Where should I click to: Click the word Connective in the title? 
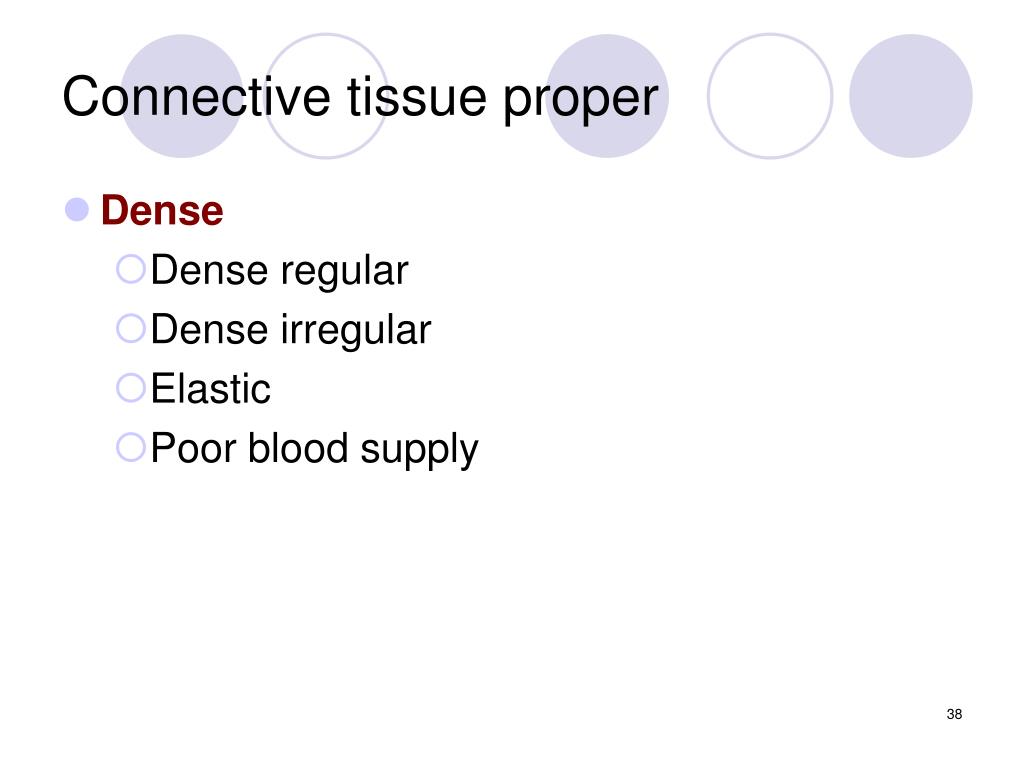click(x=197, y=97)
